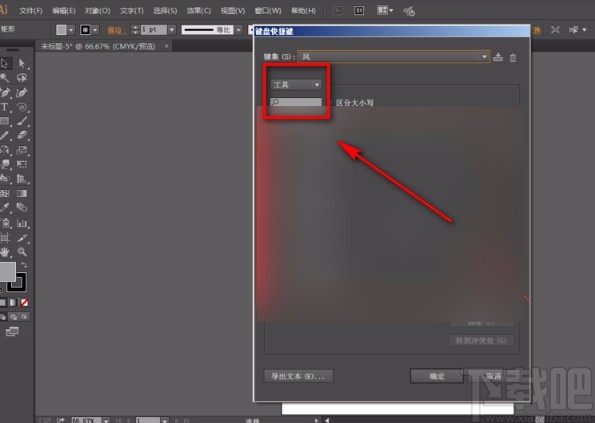Open the 编辑(E) menu
The height and width of the screenshot is (423, 595).
pyautogui.click(x=64, y=11)
